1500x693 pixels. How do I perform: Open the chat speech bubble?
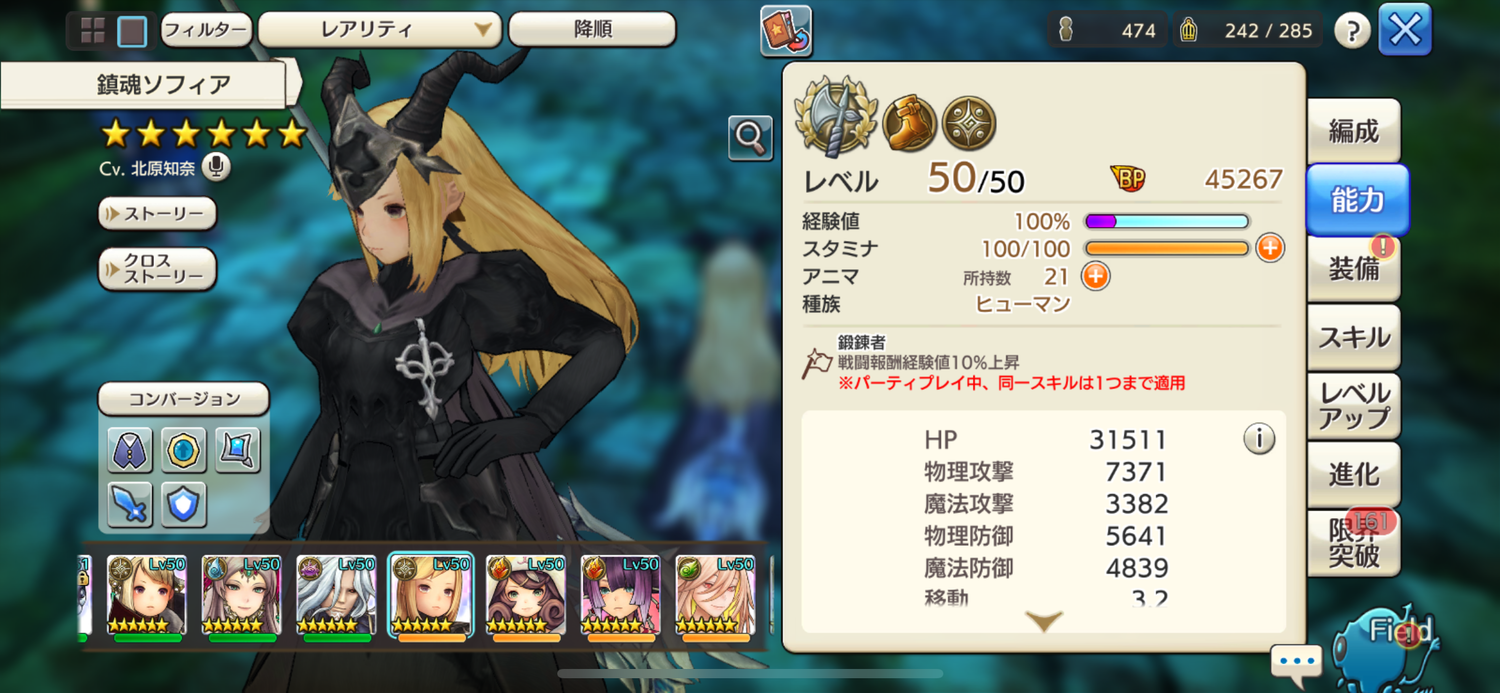[x=1297, y=662]
